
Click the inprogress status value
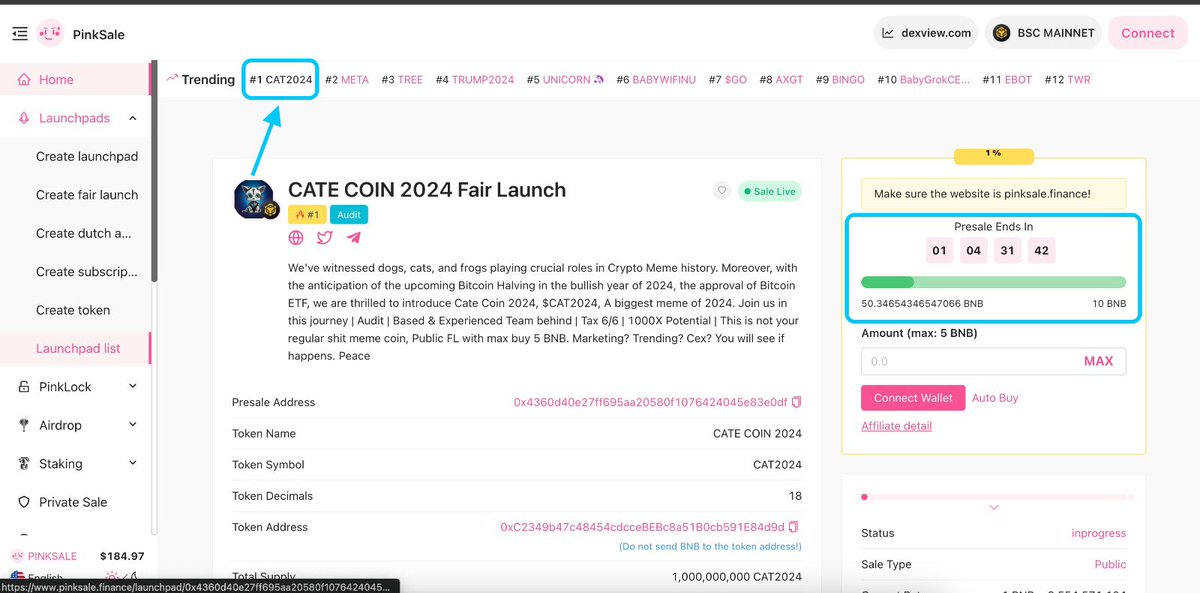click(1098, 533)
